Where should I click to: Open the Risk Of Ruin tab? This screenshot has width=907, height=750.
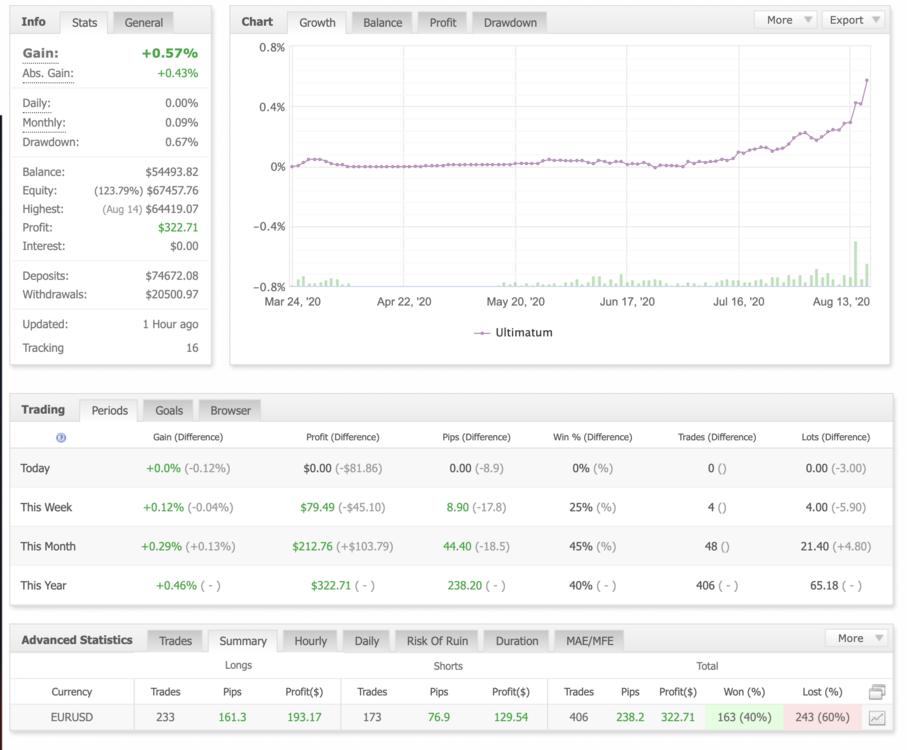[x=437, y=641]
